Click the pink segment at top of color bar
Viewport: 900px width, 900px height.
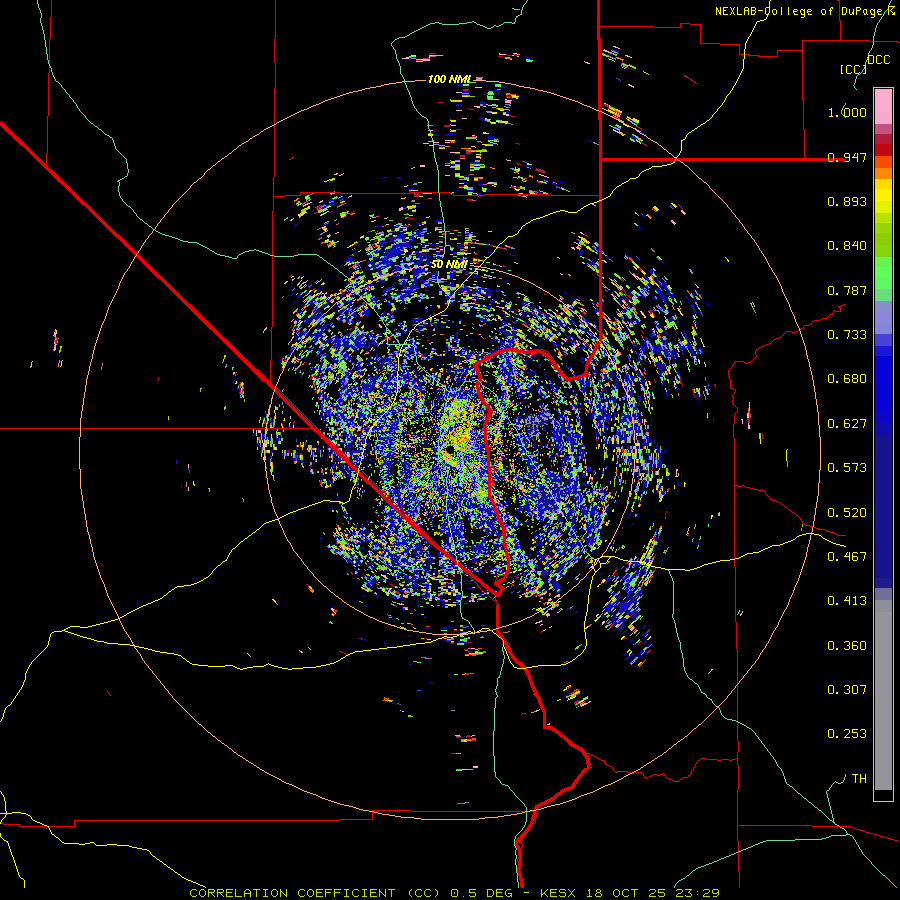click(883, 107)
